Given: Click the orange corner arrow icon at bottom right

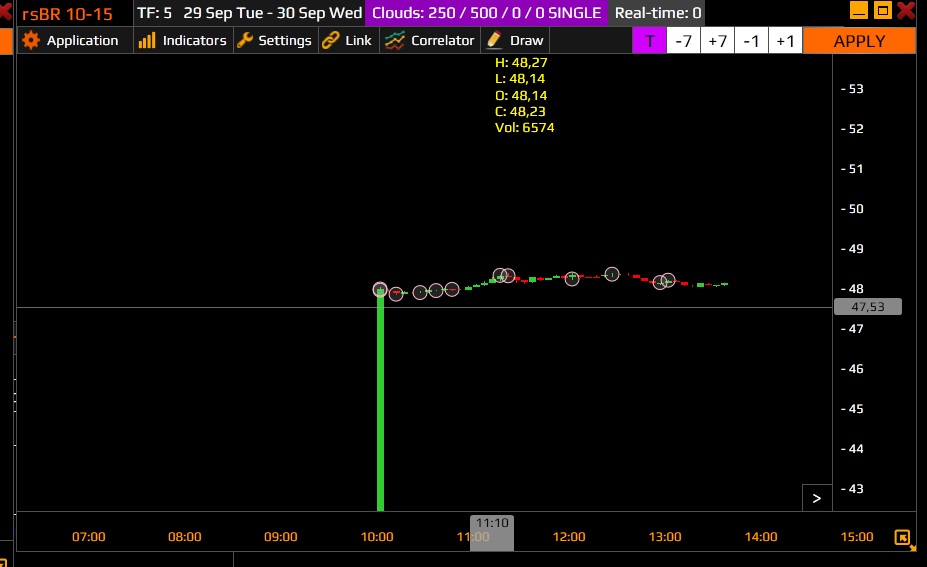Looking at the screenshot, I should pyautogui.click(x=903, y=537).
